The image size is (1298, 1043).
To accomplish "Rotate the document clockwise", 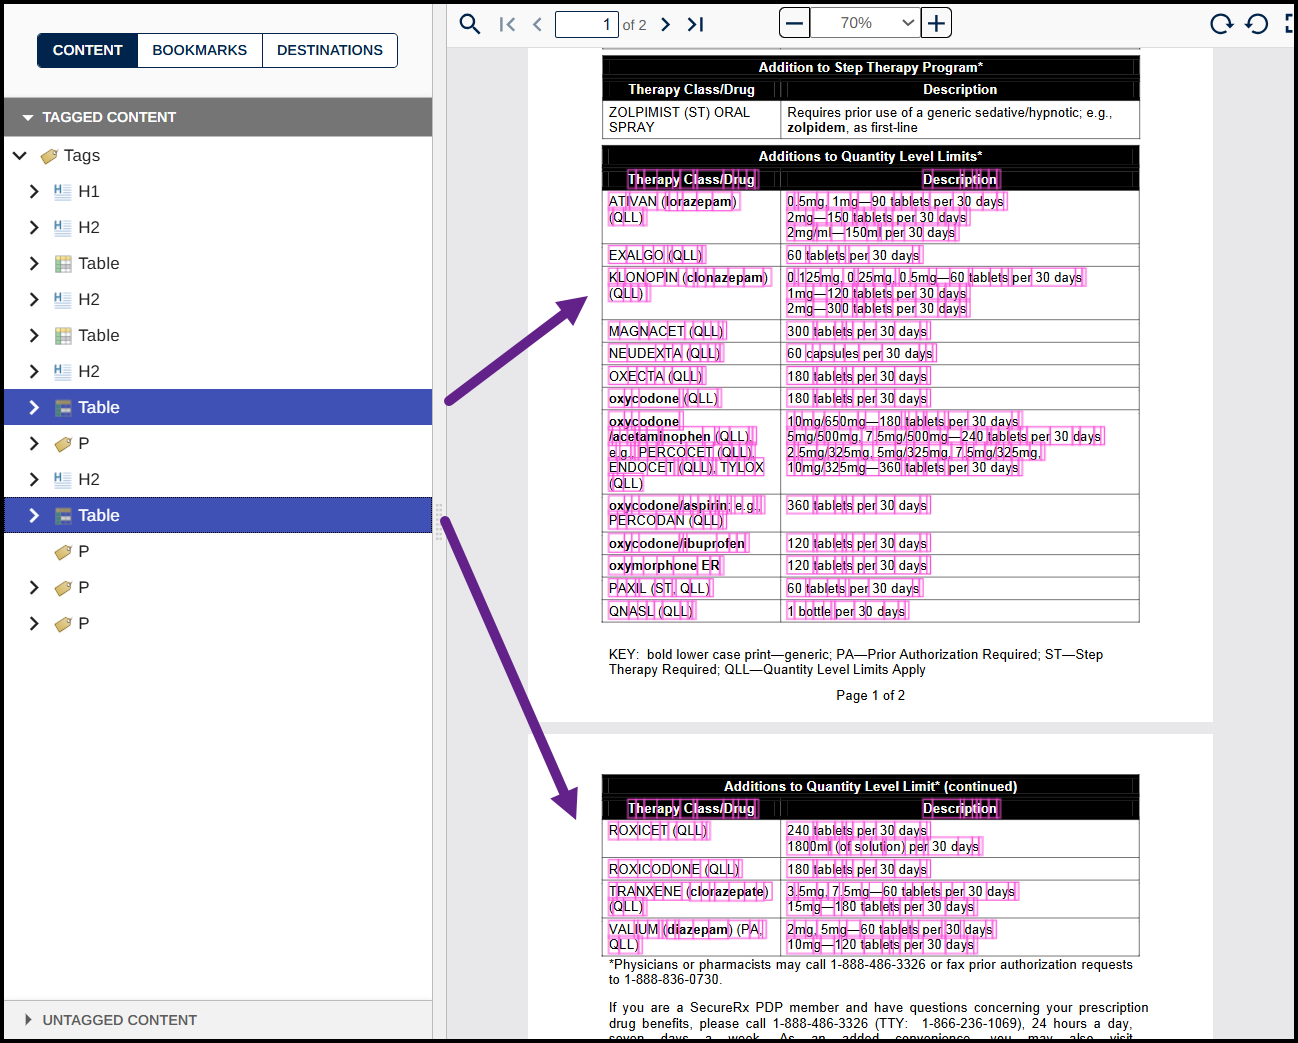I will tap(1221, 24).
